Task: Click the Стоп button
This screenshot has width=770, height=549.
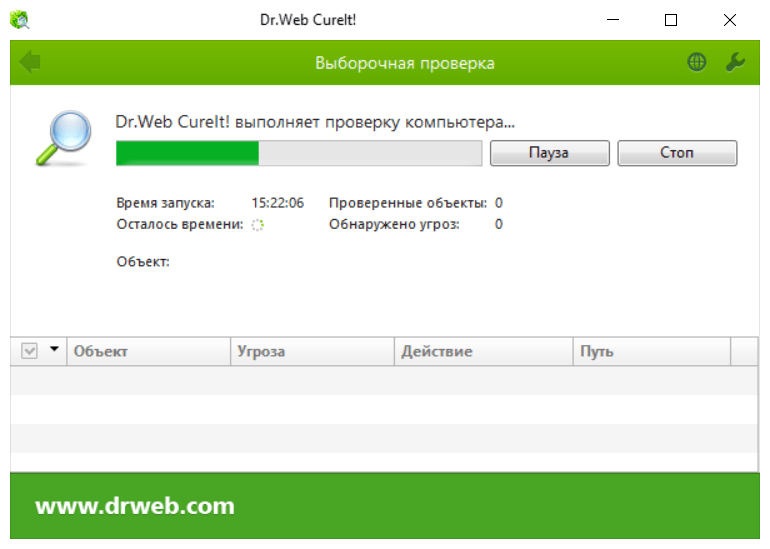Action: 677,153
